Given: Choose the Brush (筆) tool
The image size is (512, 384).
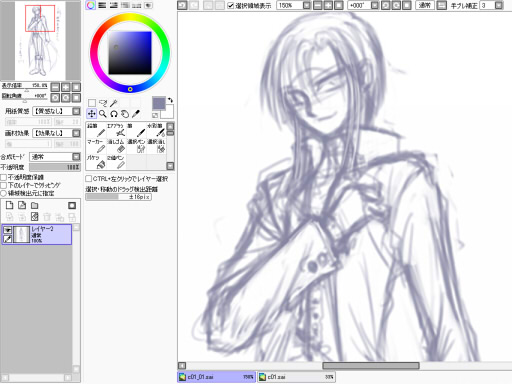Looking at the screenshot, I should pyautogui.click(x=136, y=130).
